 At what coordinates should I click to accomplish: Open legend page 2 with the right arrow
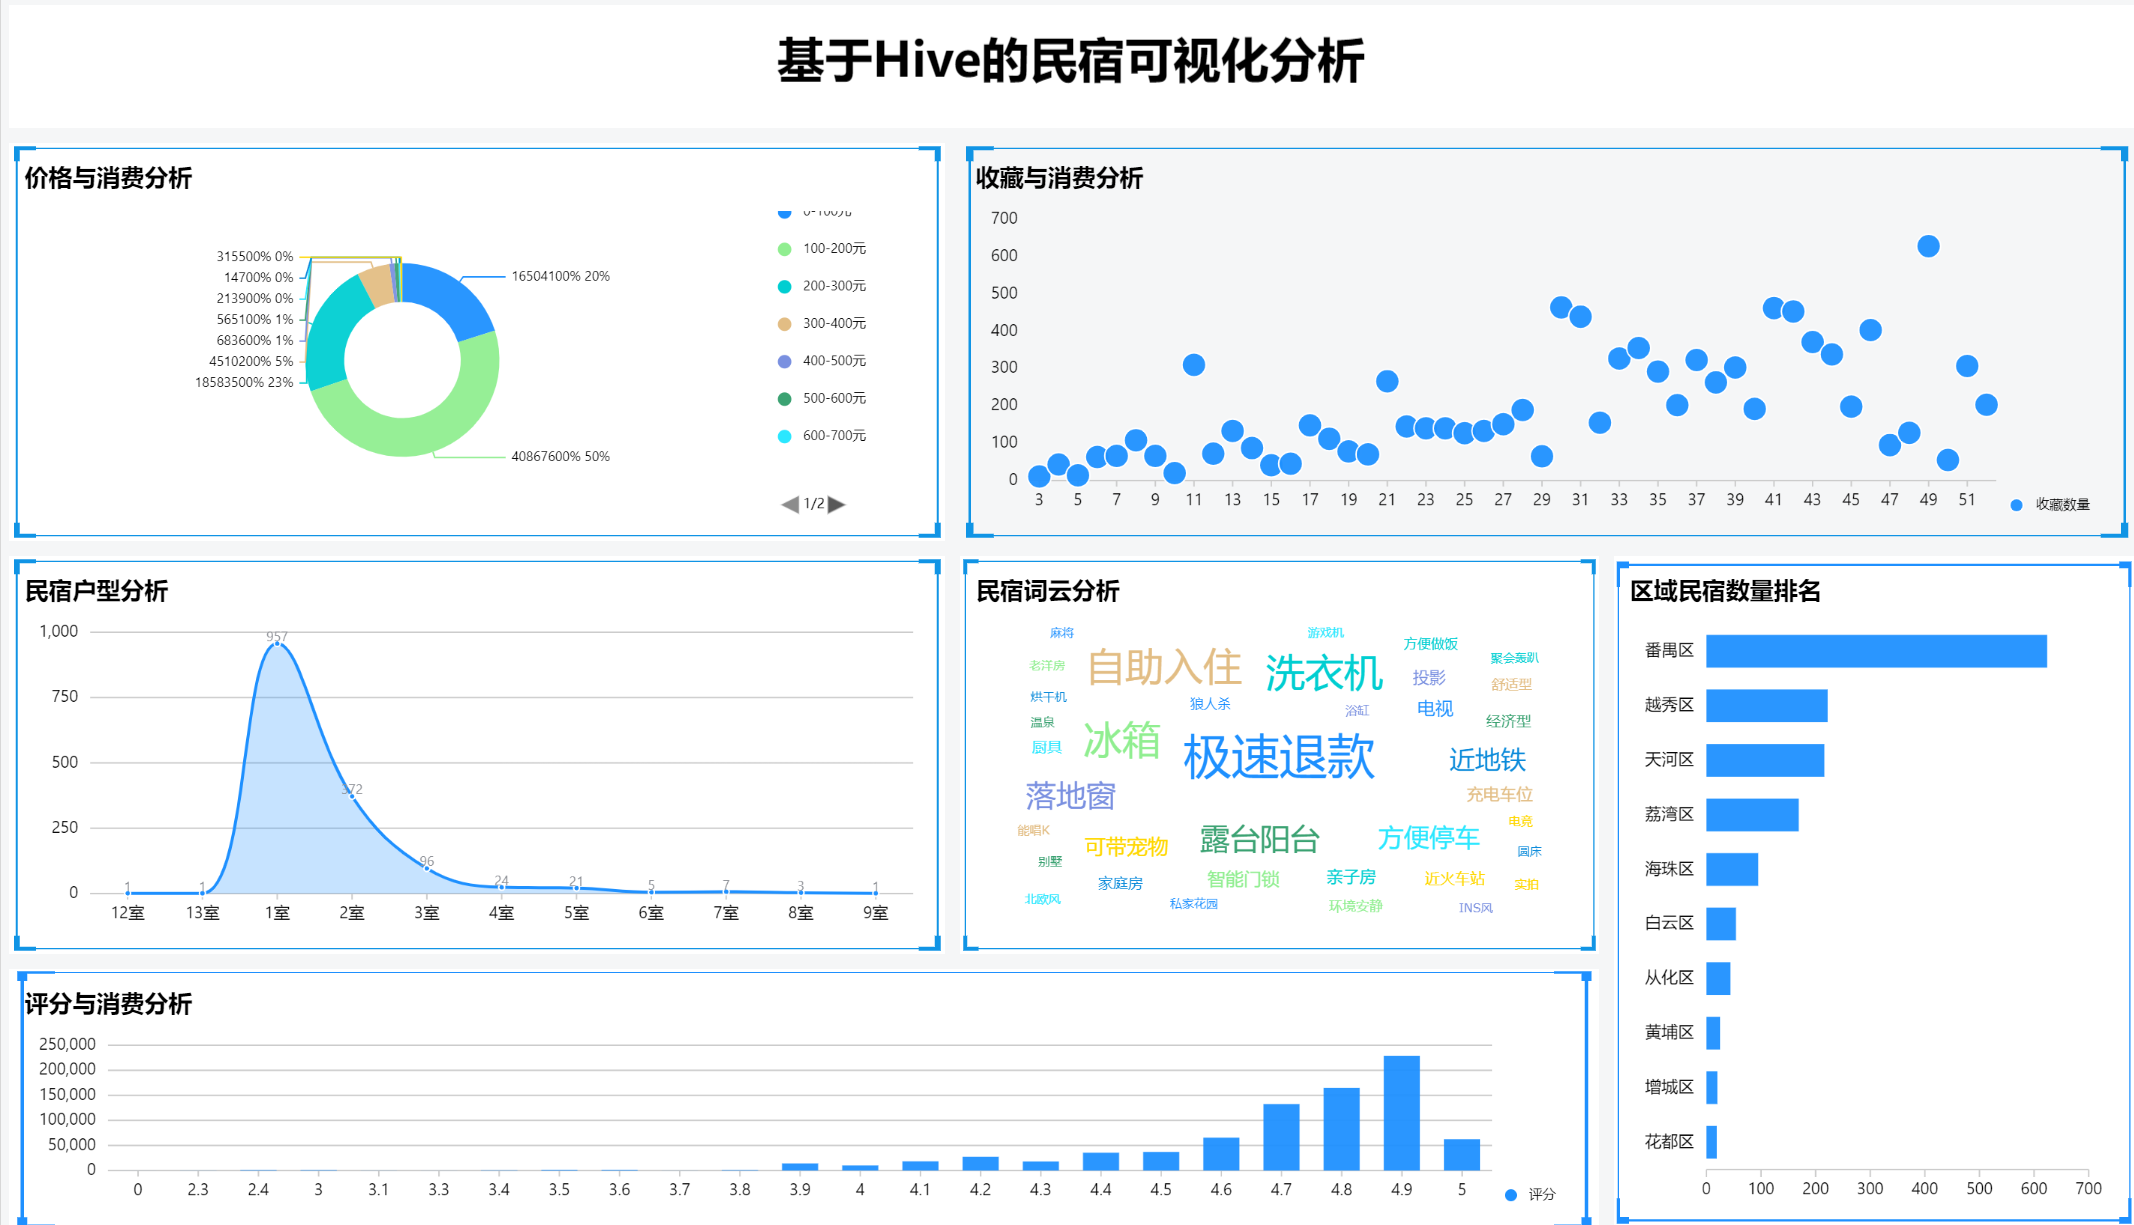coord(838,504)
